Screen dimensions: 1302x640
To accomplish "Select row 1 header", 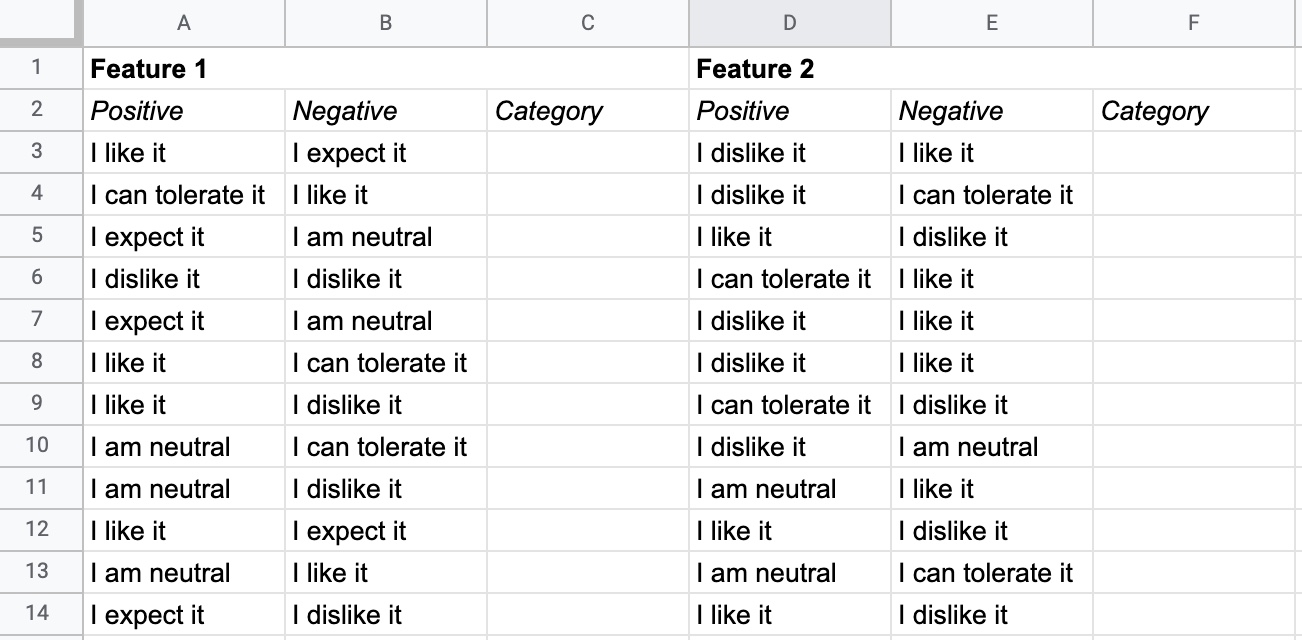I will click(x=41, y=69).
